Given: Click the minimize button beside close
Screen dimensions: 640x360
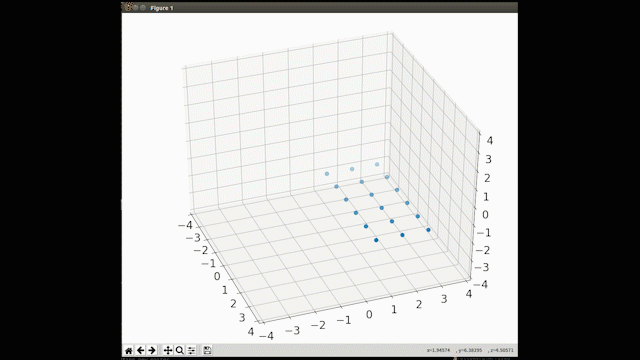Looking at the screenshot, I should pos(136,7).
